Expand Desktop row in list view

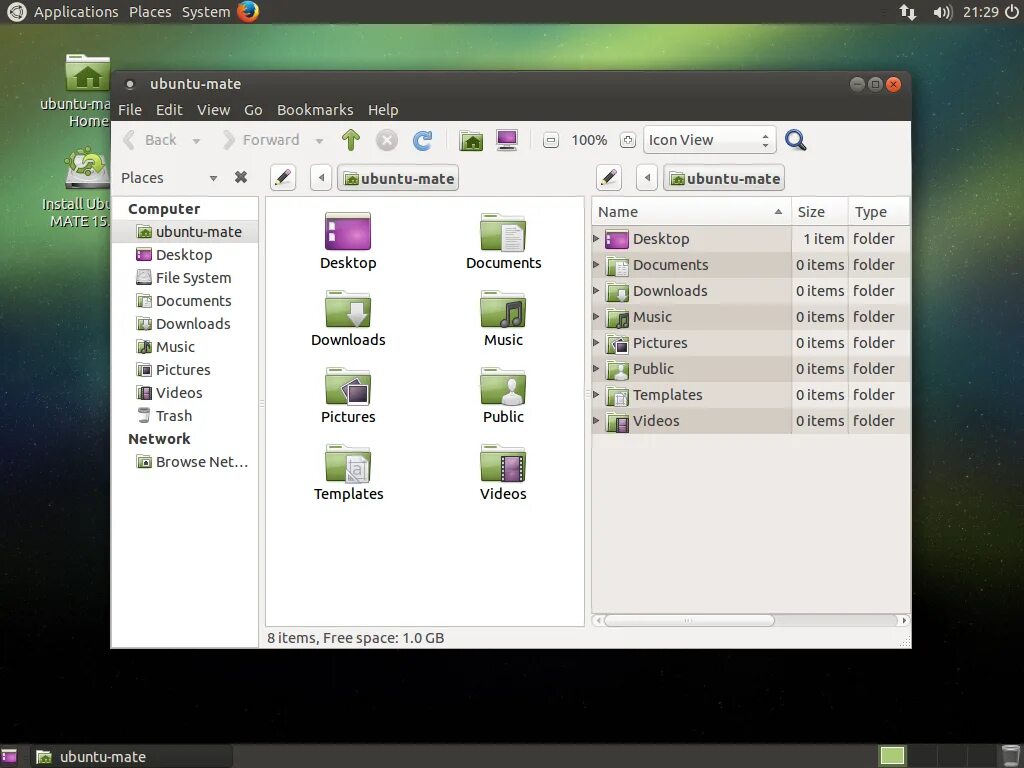click(596, 238)
